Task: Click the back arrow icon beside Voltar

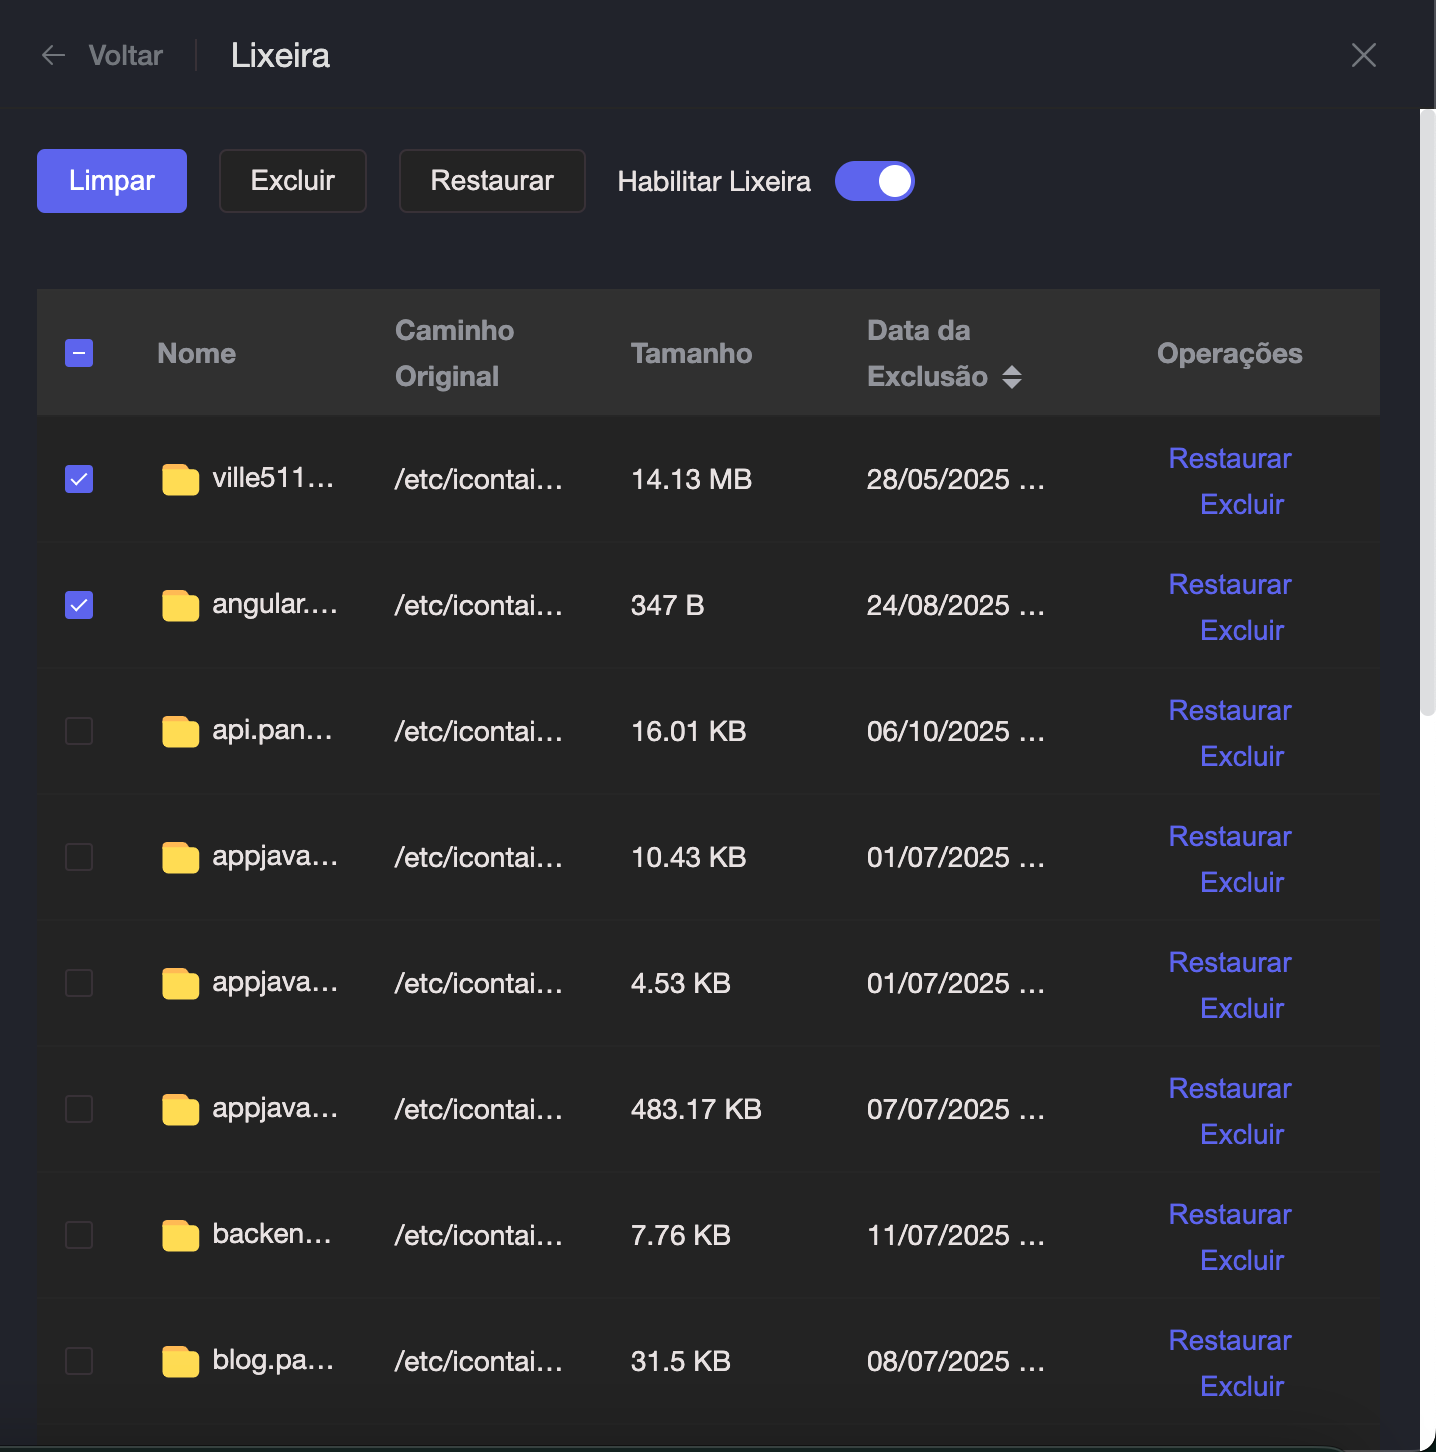Action: pos(54,55)
